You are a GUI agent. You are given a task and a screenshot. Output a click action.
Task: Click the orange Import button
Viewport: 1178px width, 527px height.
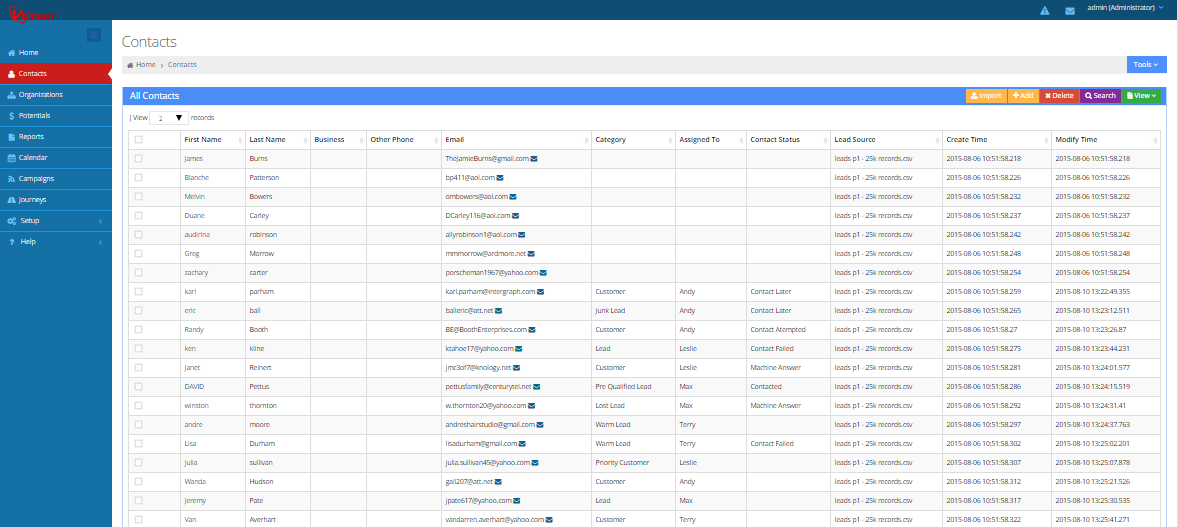986,96
